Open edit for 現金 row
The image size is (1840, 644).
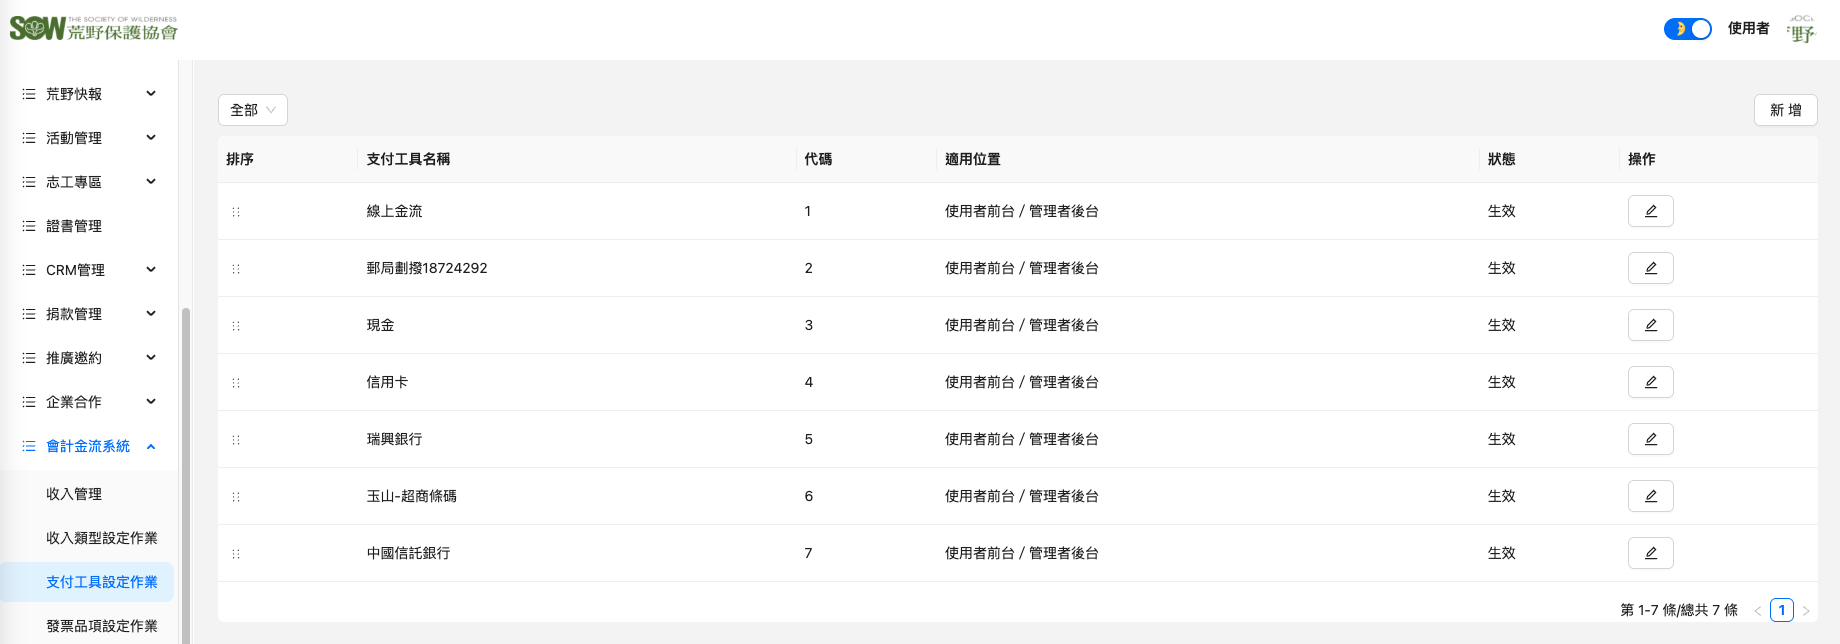point(1650,325)
